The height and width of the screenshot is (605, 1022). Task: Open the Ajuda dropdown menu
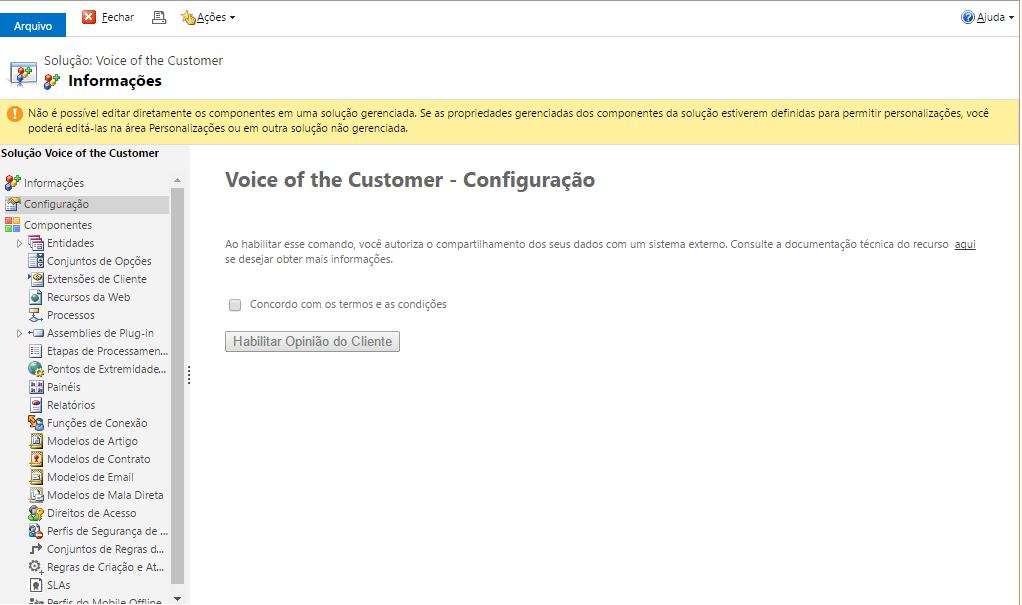987,18
